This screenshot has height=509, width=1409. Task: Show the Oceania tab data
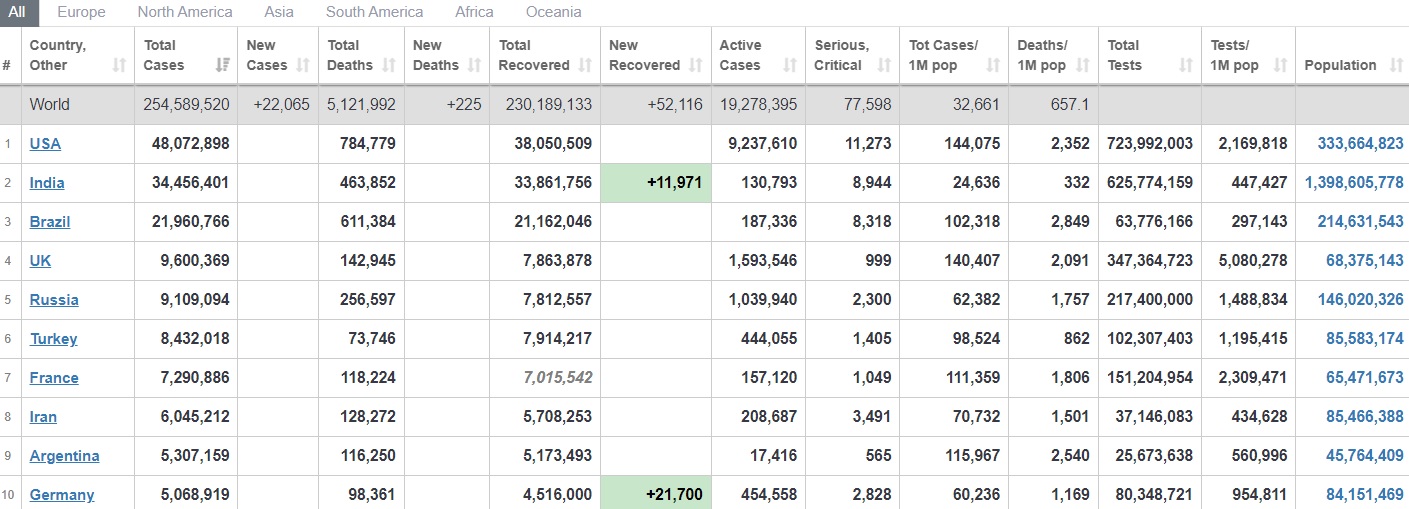(x=553, y=12)
